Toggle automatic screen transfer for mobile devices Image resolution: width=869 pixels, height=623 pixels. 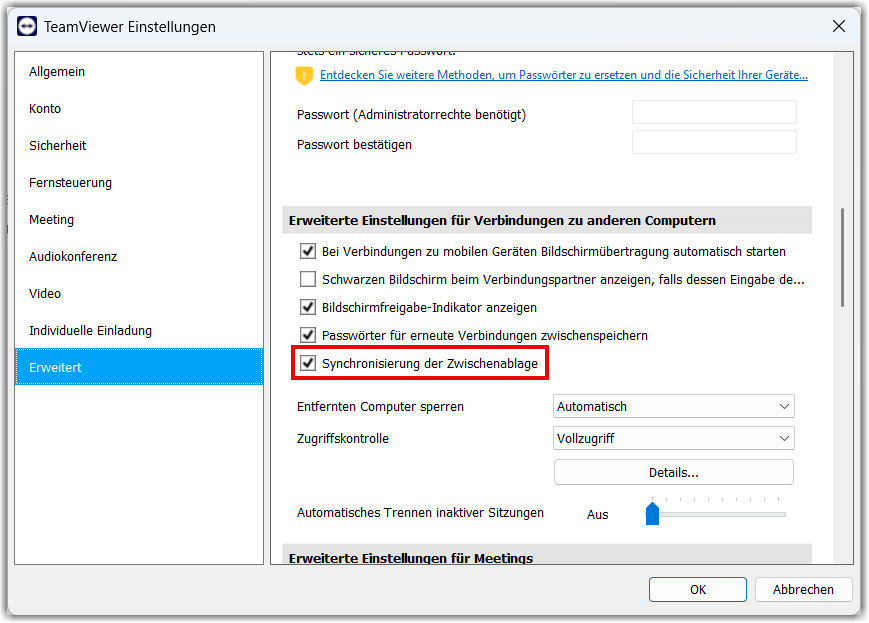point(308,251)
